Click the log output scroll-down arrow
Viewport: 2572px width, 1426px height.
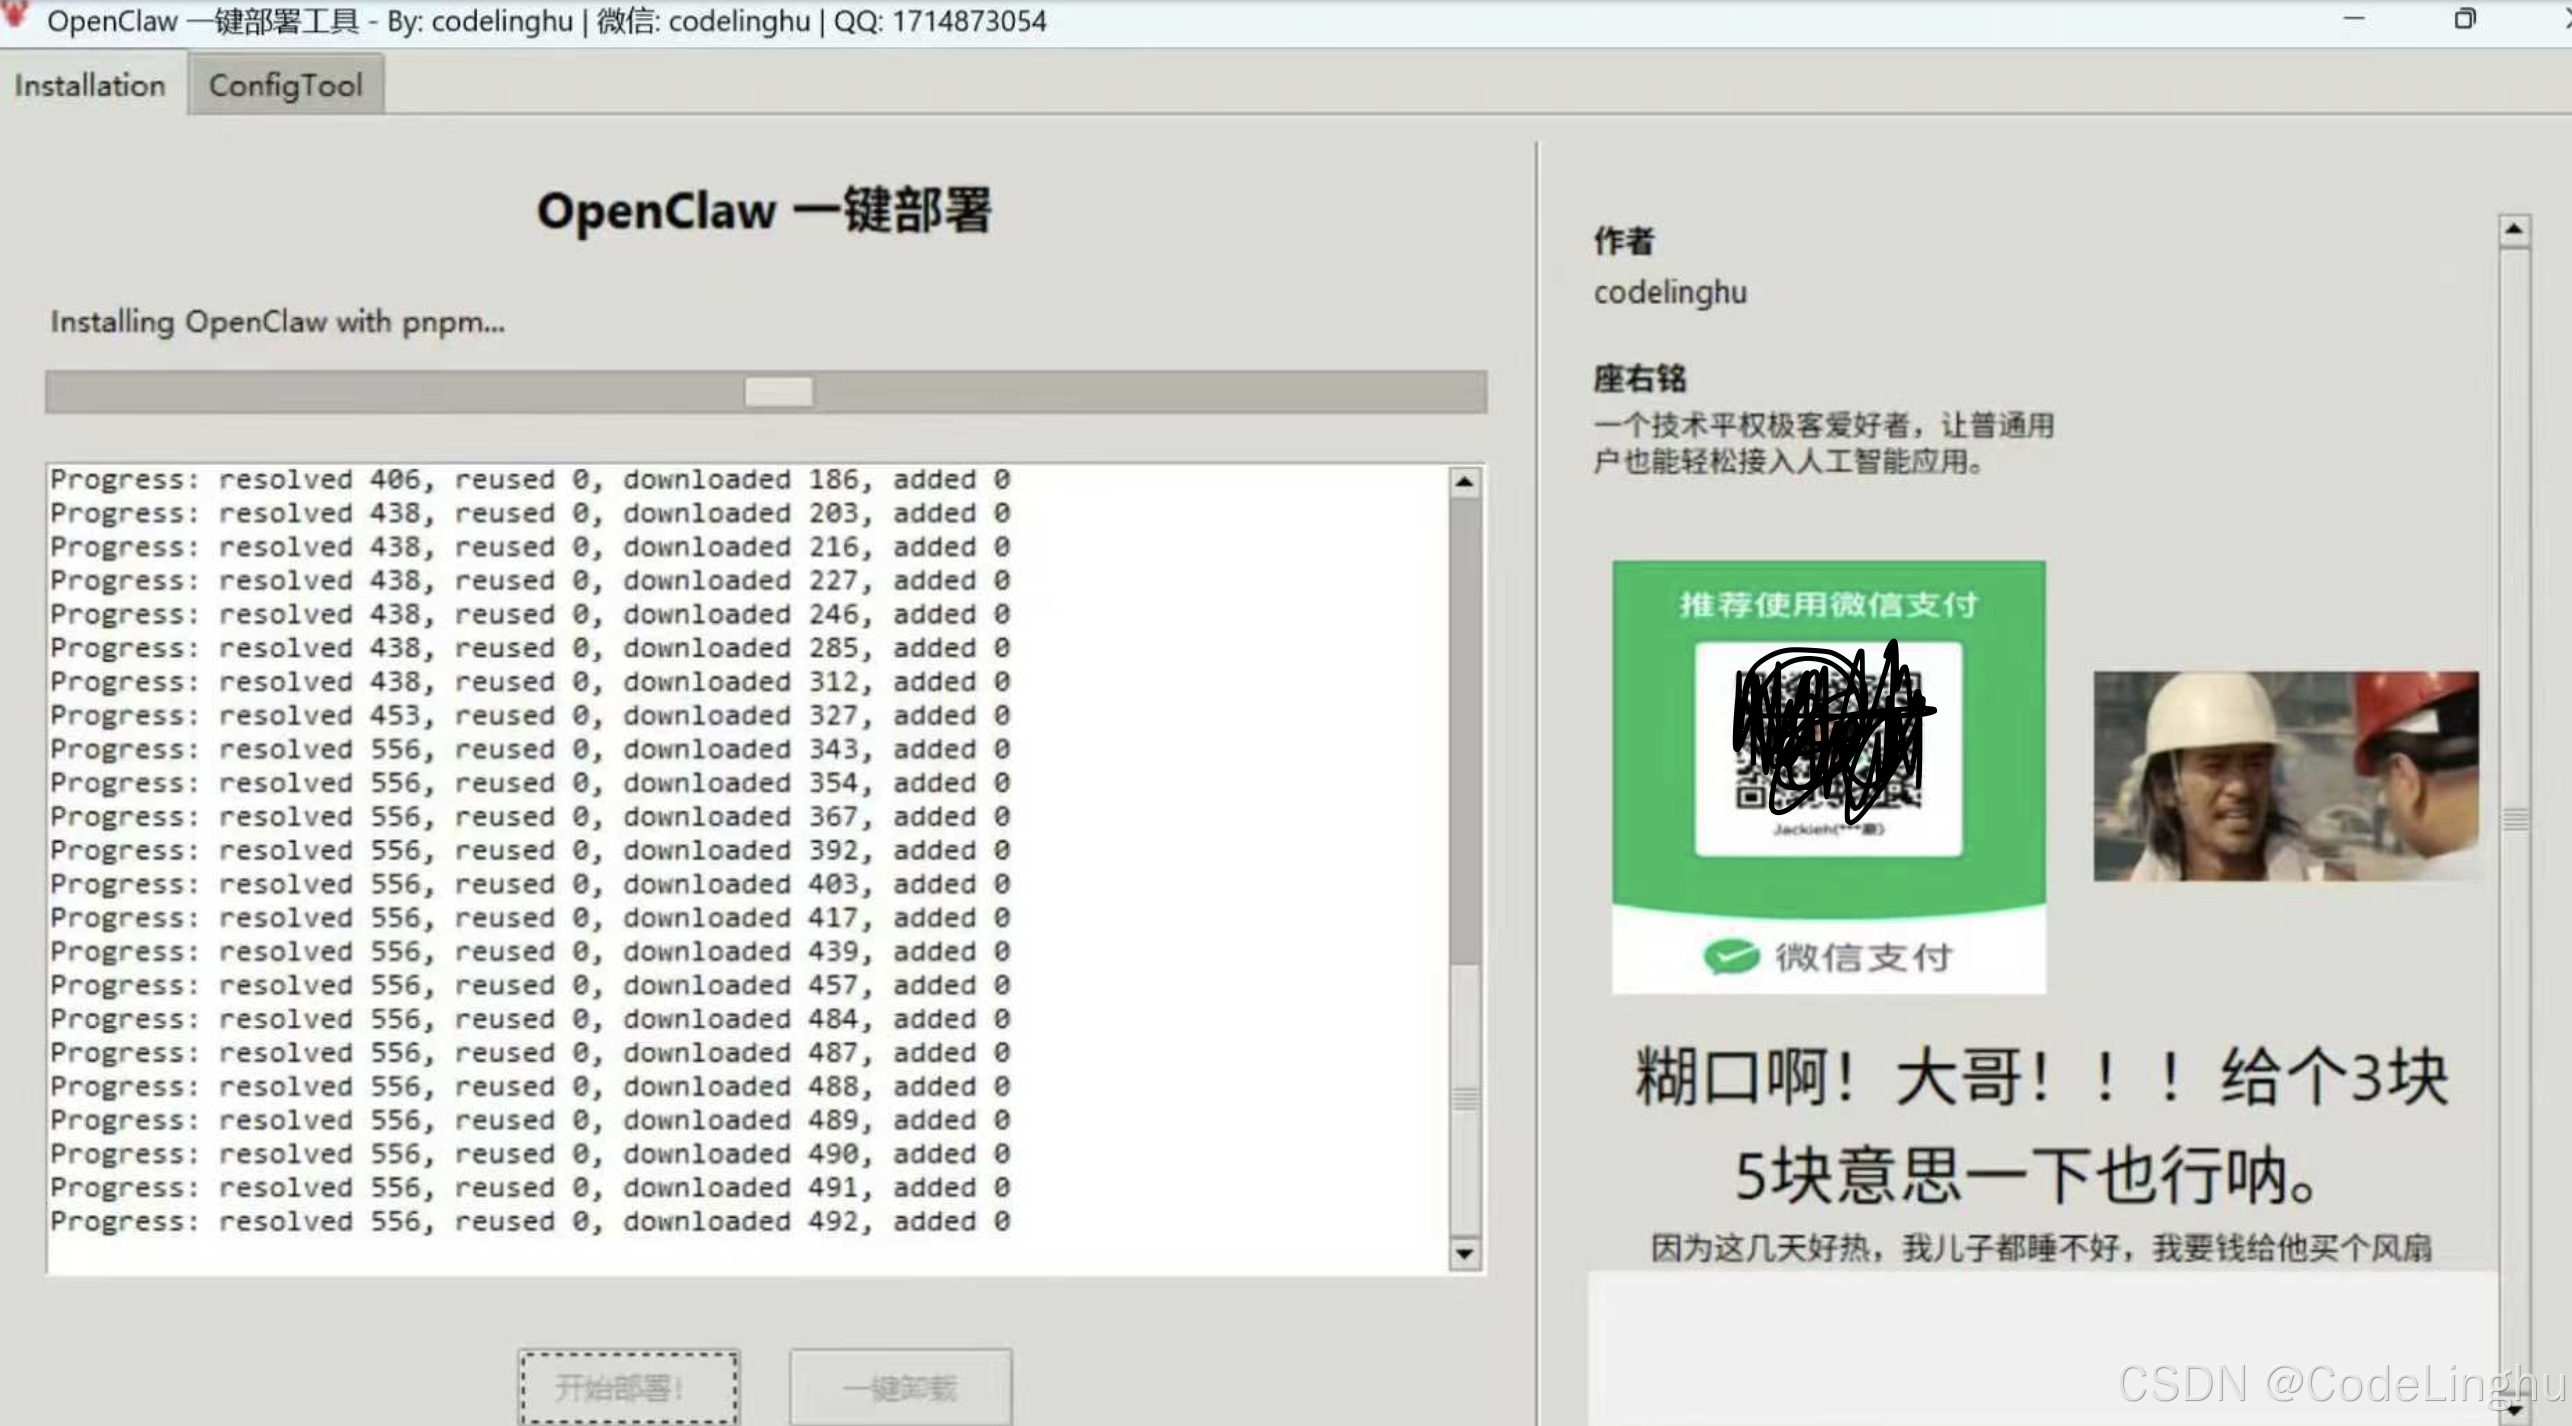1465,1252
